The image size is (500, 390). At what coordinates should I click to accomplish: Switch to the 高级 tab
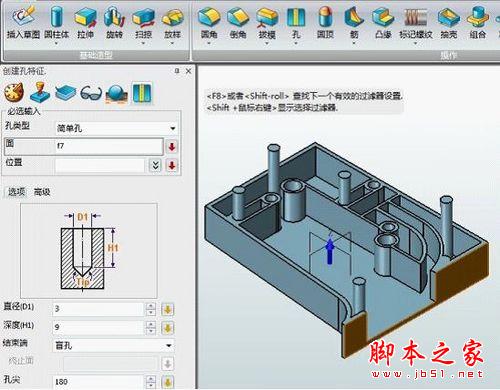pyautogui.click(x=42, y=192)
